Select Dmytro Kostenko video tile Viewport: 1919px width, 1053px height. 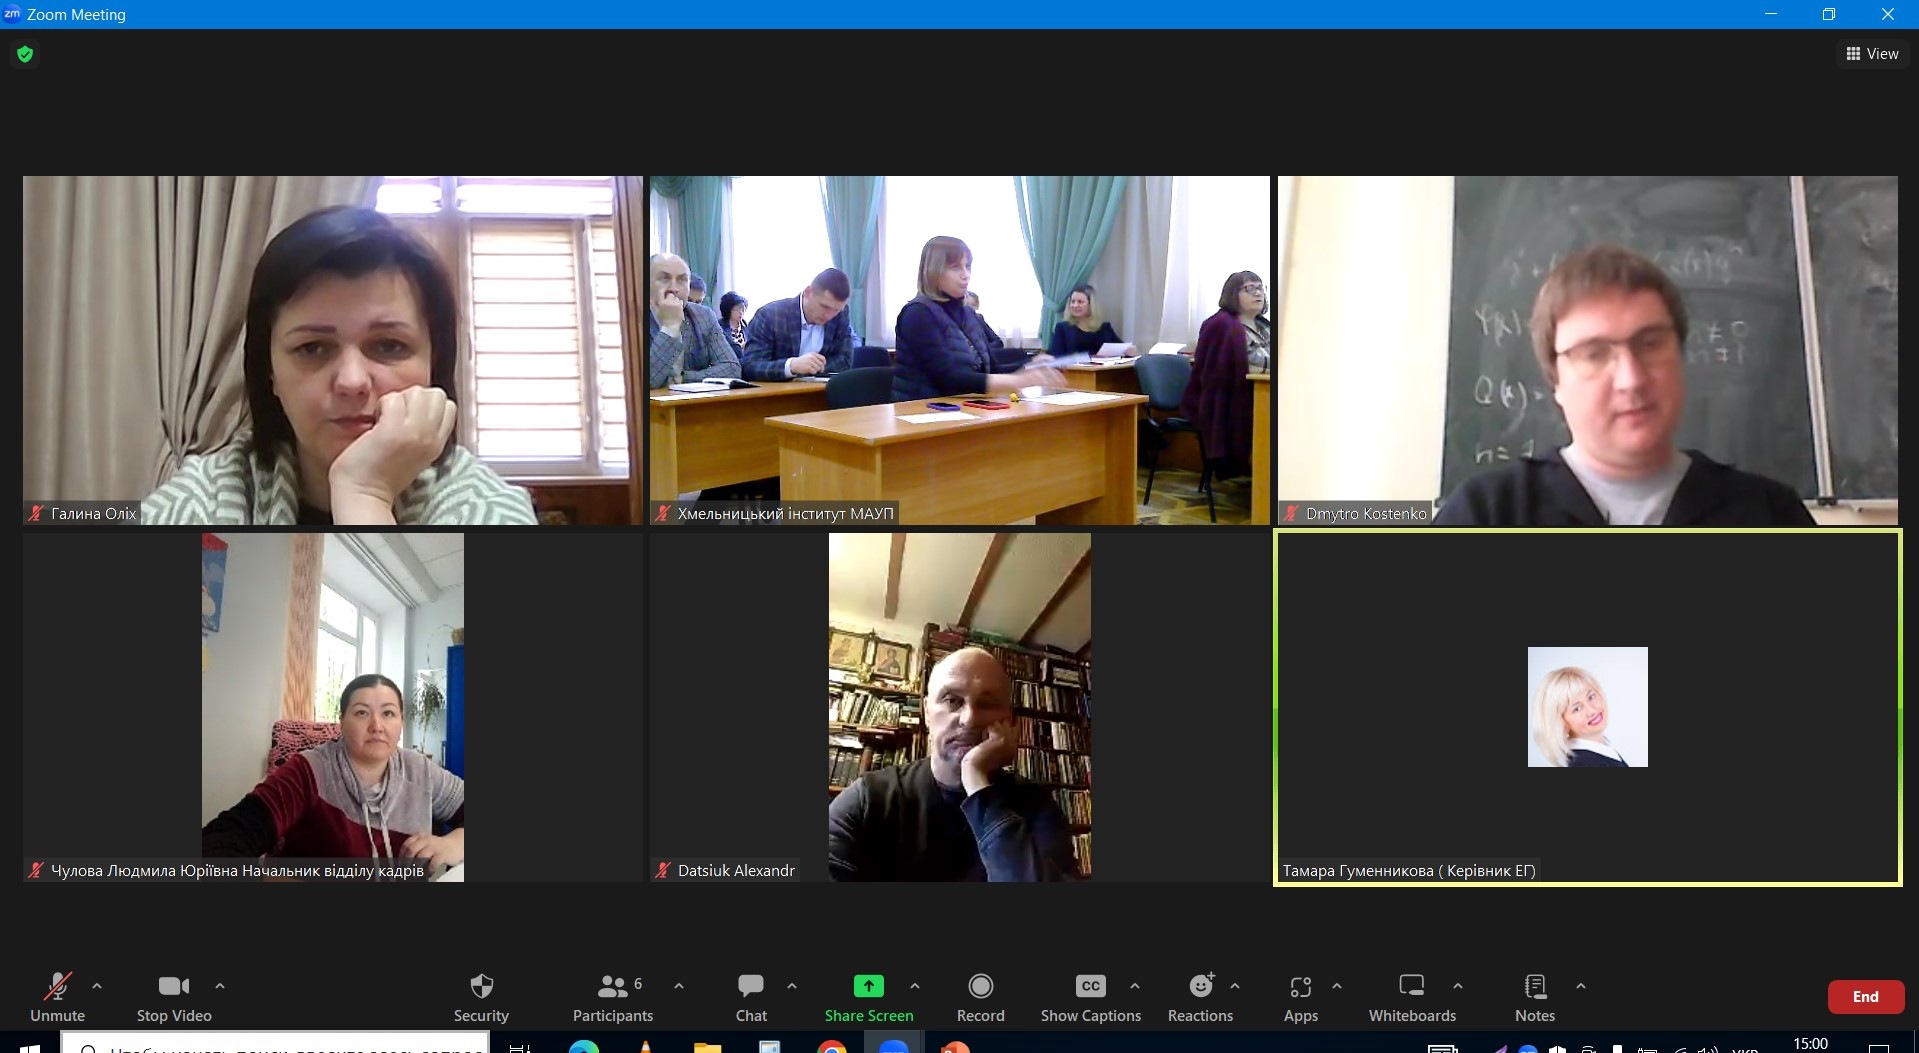pos(1587,350)
